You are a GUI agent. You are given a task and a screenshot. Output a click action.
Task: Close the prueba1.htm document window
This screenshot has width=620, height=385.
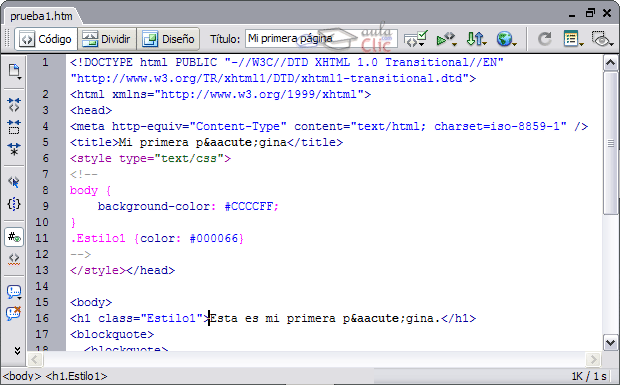(x=607, y=13)
